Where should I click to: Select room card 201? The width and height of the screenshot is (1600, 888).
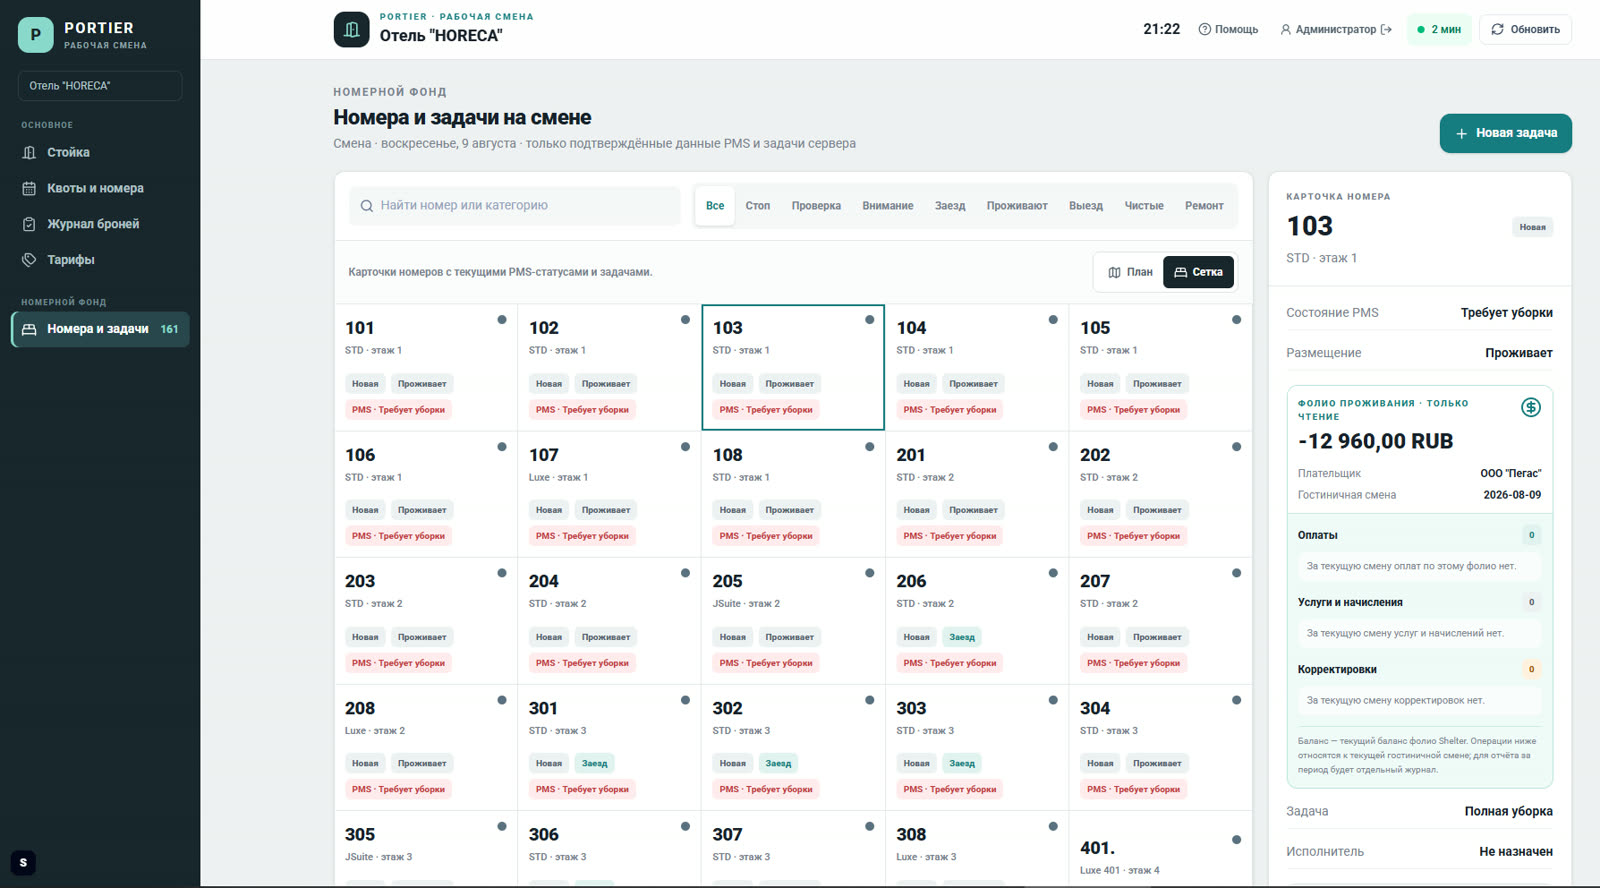[977, 494]
